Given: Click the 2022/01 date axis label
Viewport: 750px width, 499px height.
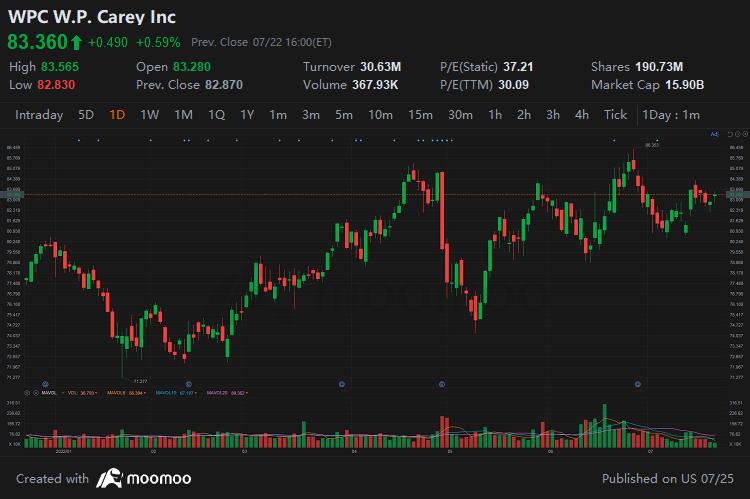Looking at the screenshot, I should (64, 451).
